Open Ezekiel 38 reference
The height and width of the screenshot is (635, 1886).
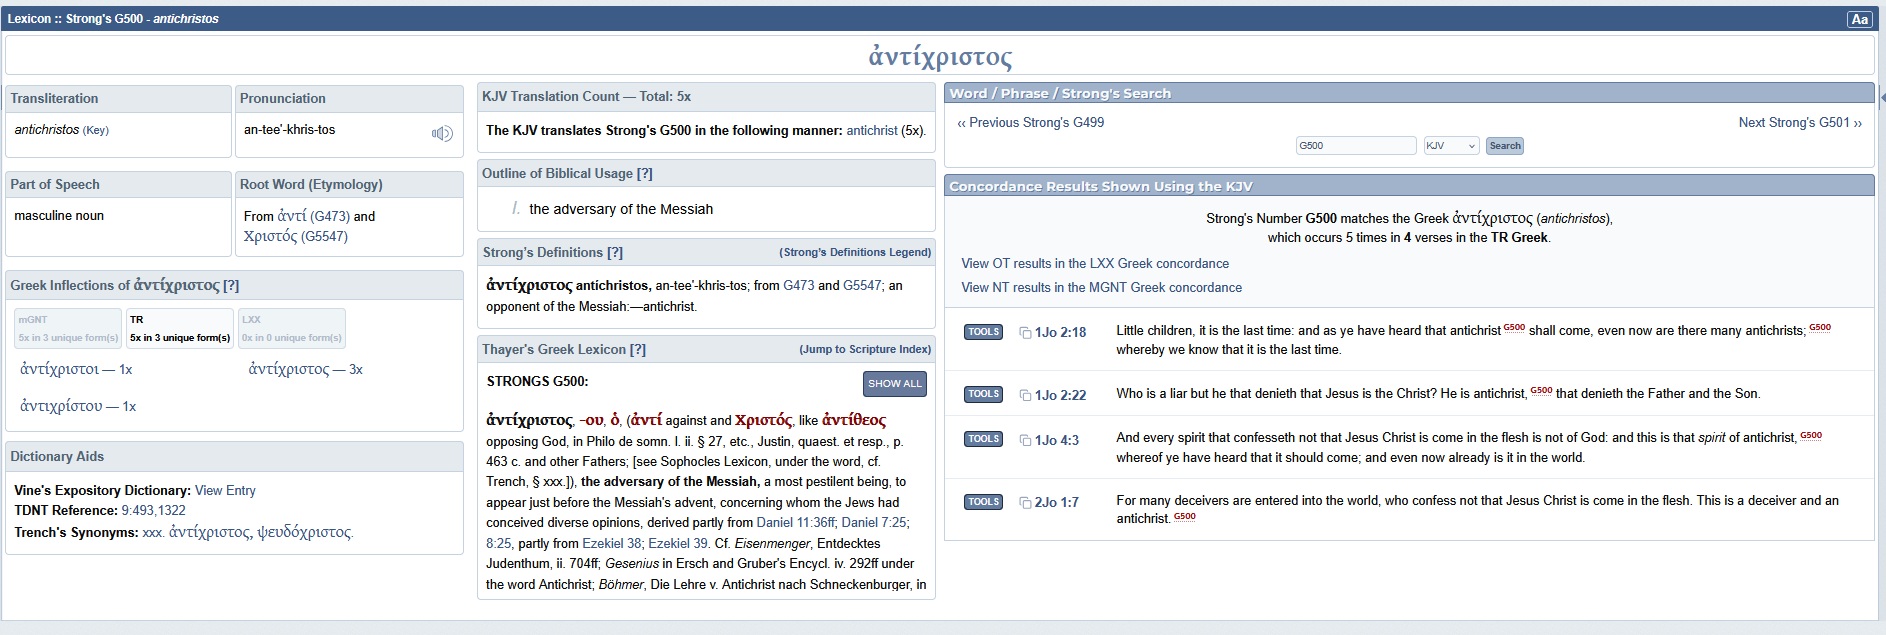click(x=612, y=544)
